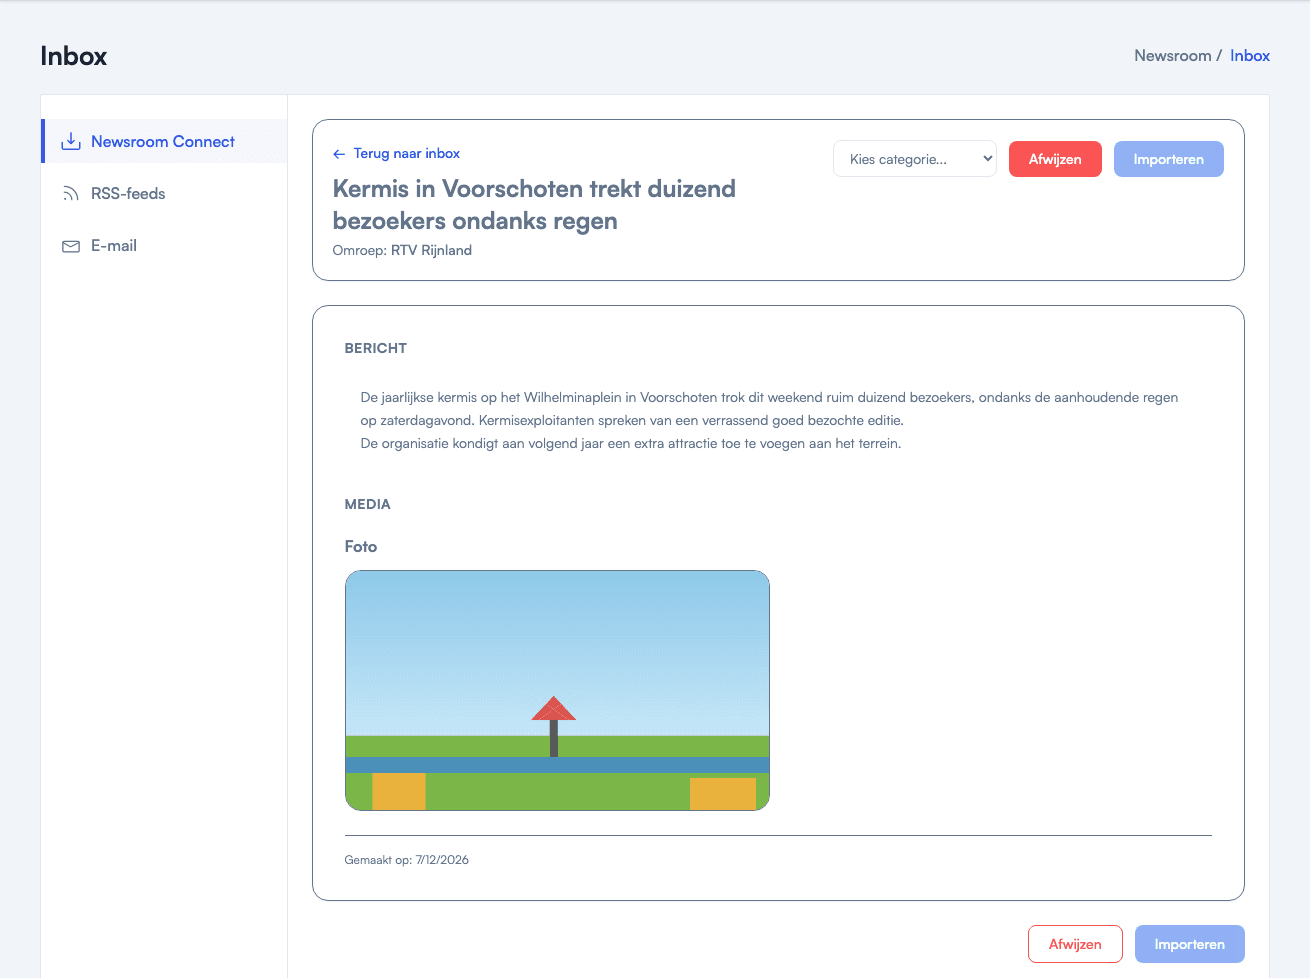Open RSS-feeds sidebar item
This screenshot has width=1310, height=978.
point(164,194)
